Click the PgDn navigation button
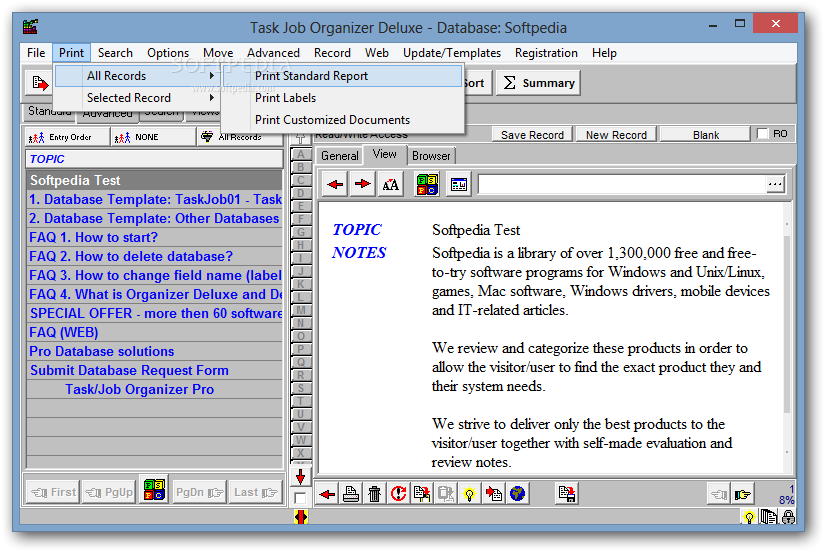 199,493
